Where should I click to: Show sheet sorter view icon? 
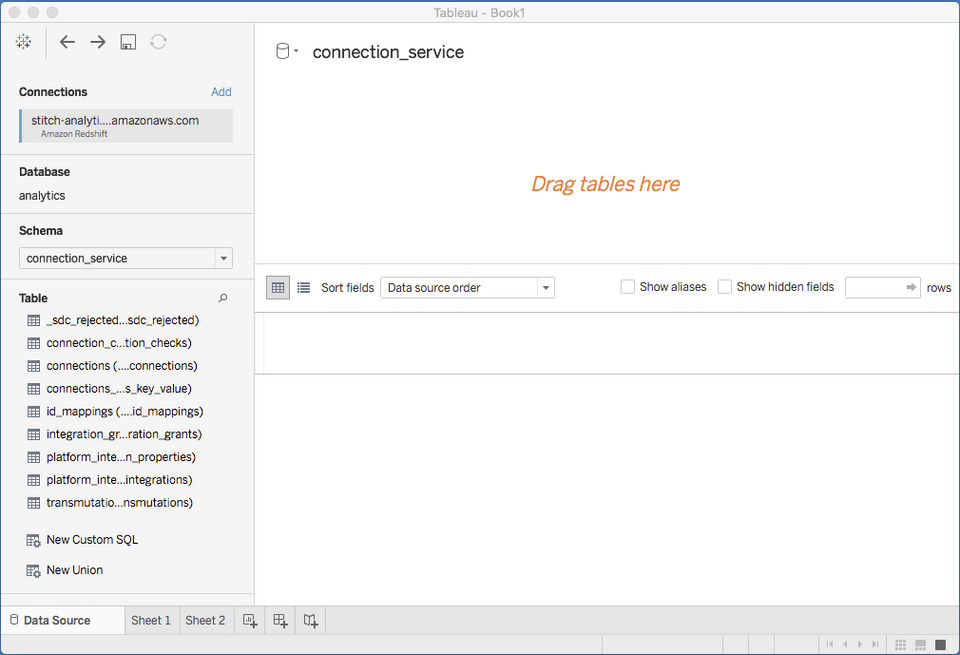[x=901, y=645]
